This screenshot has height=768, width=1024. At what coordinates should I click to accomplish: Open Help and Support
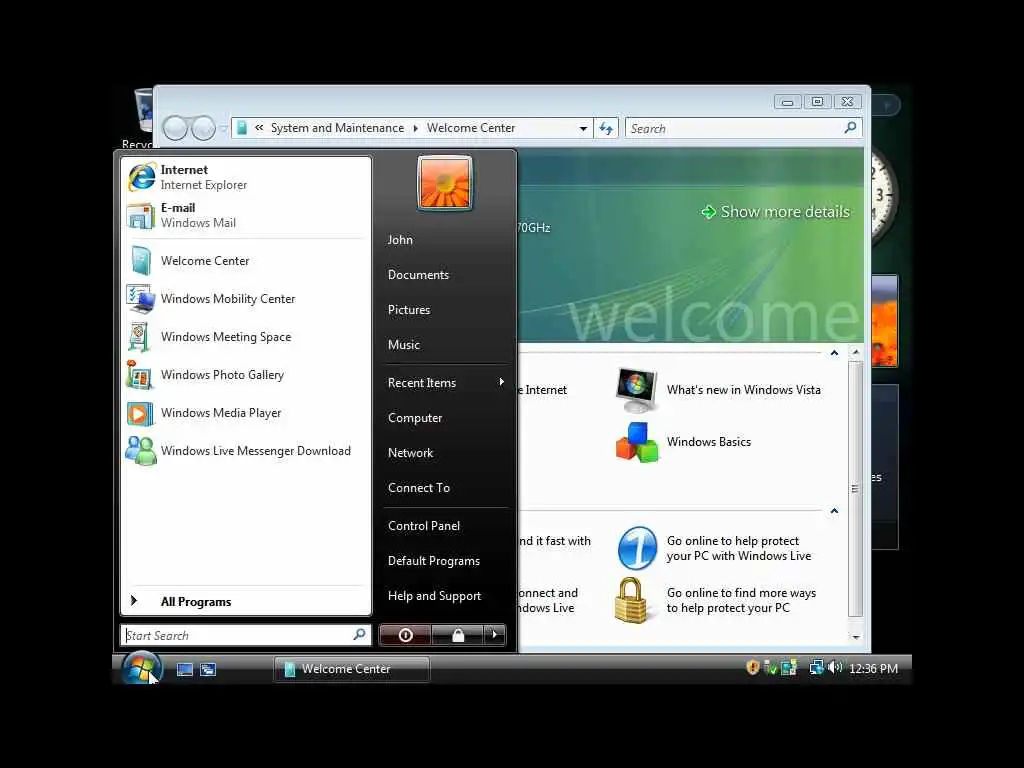click(x=434, y=596)
